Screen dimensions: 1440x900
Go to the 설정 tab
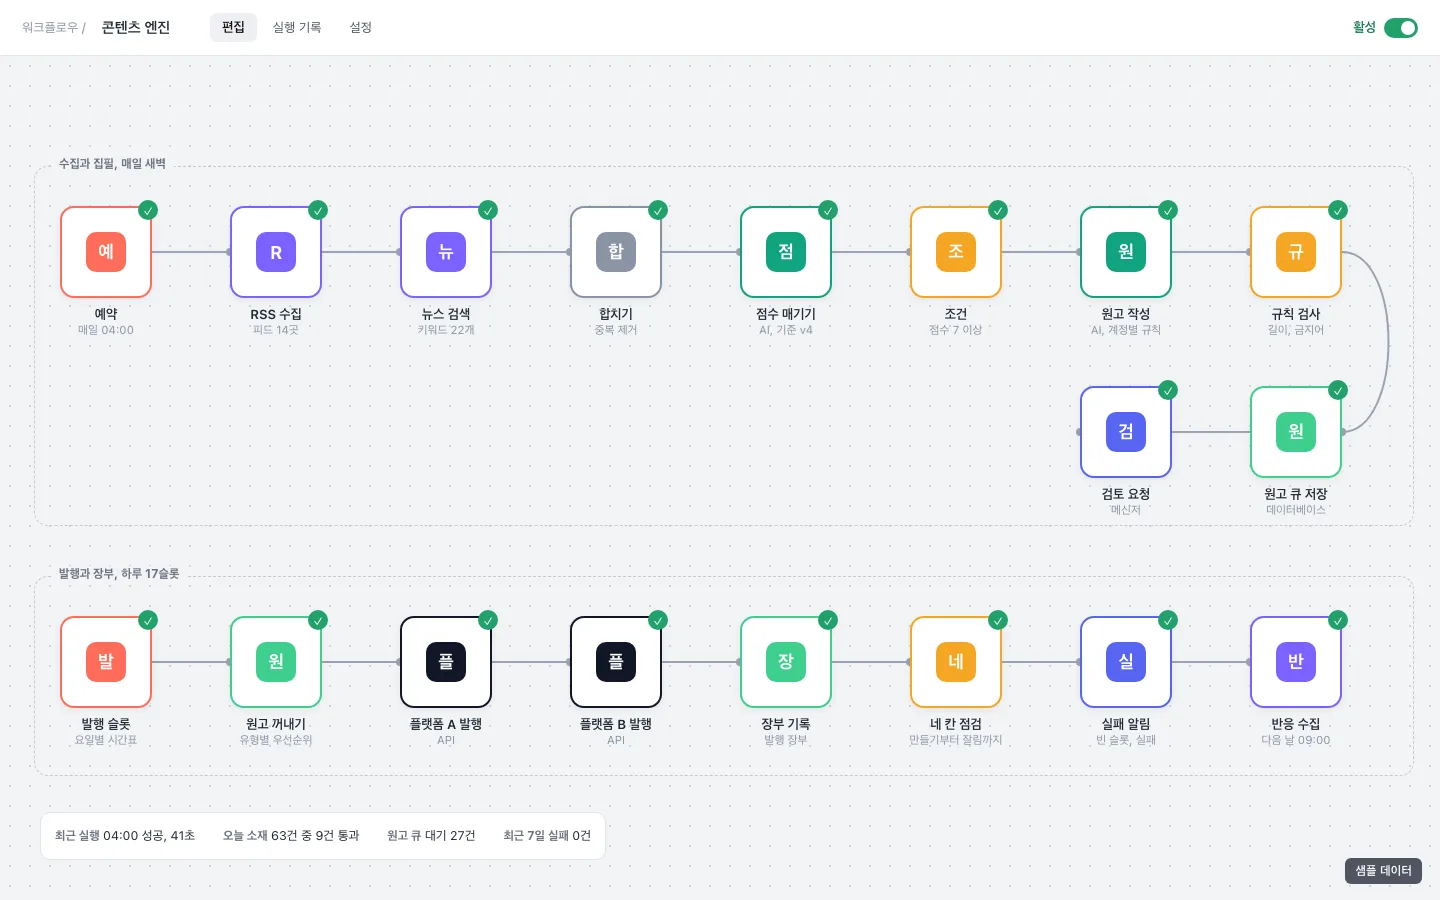coord(361,27)
